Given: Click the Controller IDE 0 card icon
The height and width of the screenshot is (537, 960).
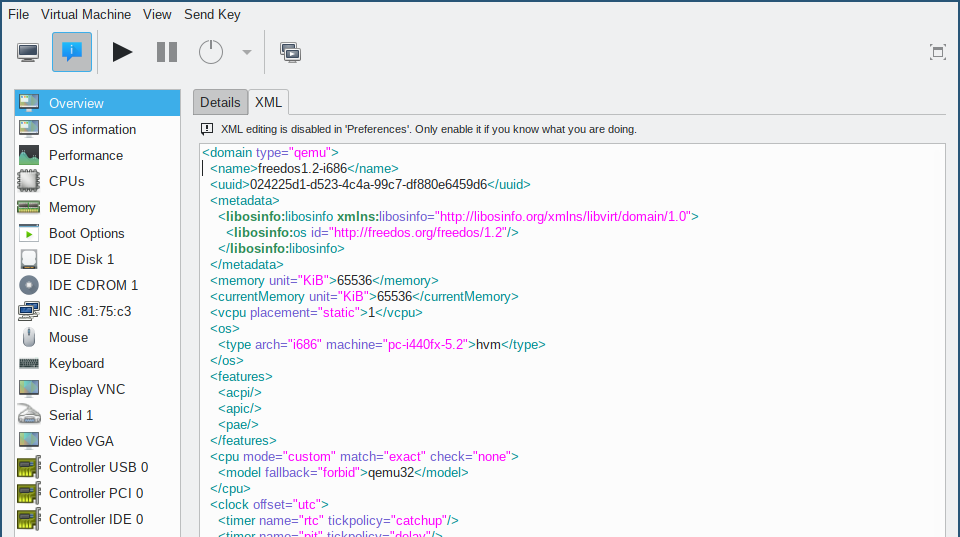Looking at the screenshot, I should pyautogui.click(x=29, y=519).
